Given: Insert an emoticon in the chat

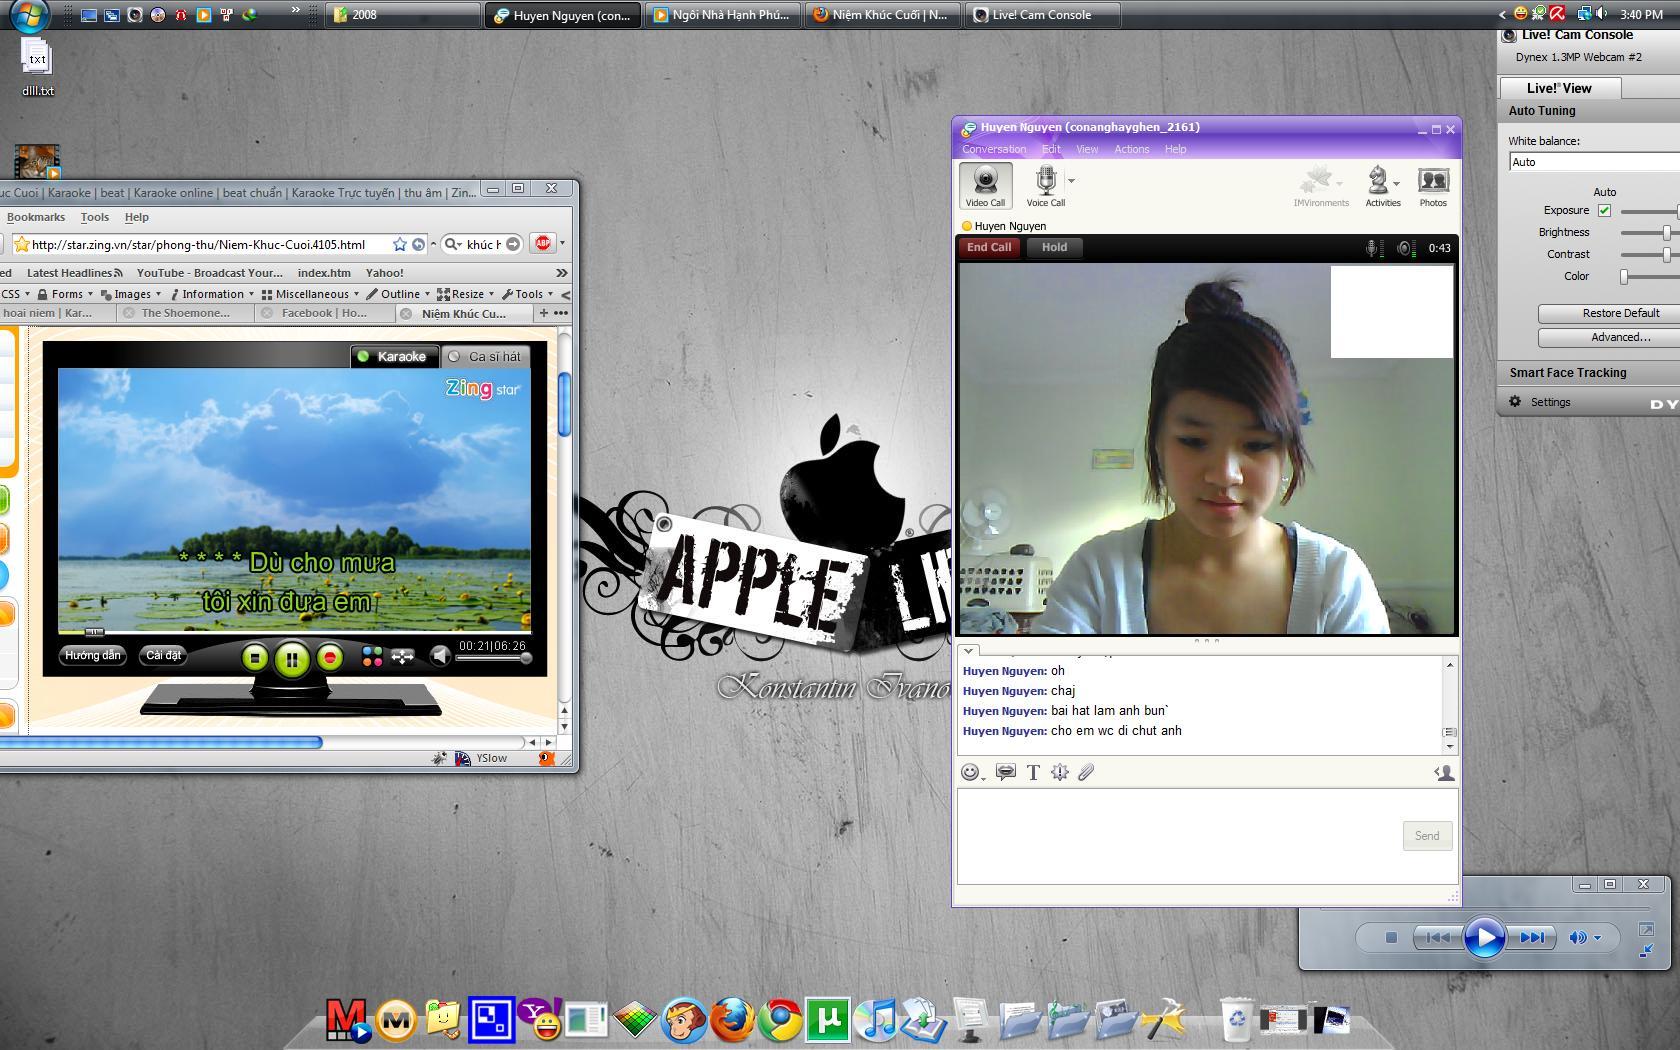Looking at the screenshot, I should (970, 772).
